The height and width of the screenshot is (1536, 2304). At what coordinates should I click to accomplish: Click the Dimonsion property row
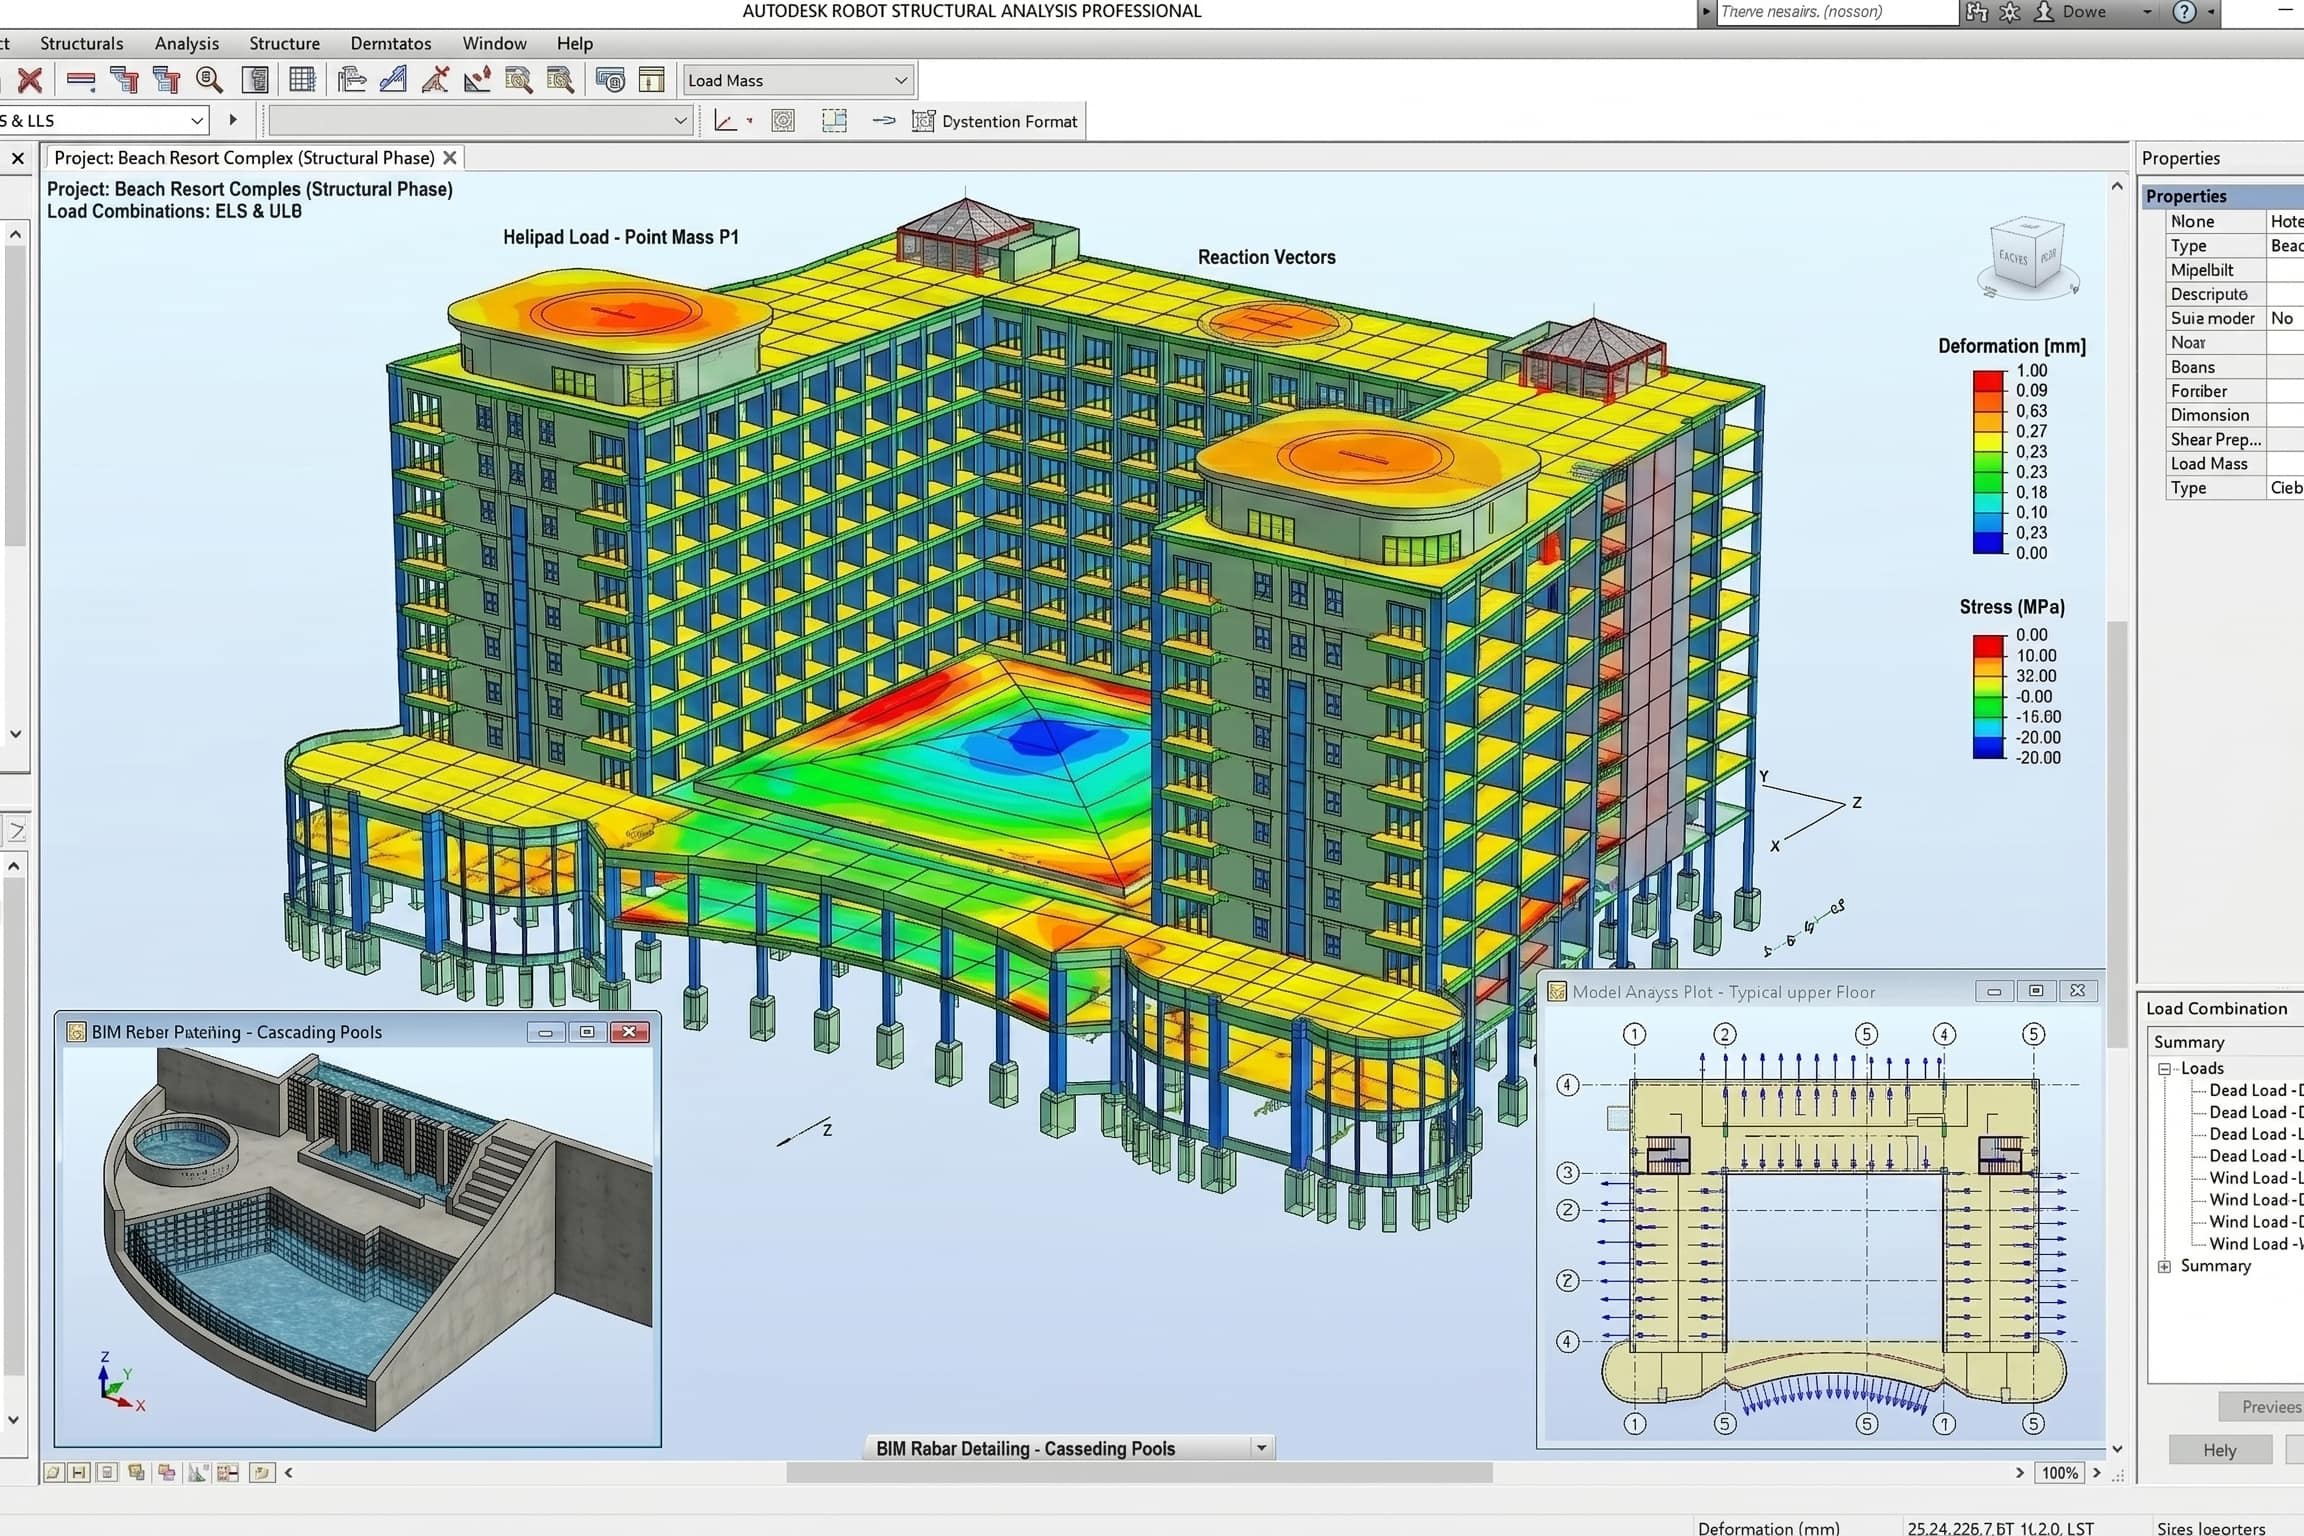[2234, 415]
